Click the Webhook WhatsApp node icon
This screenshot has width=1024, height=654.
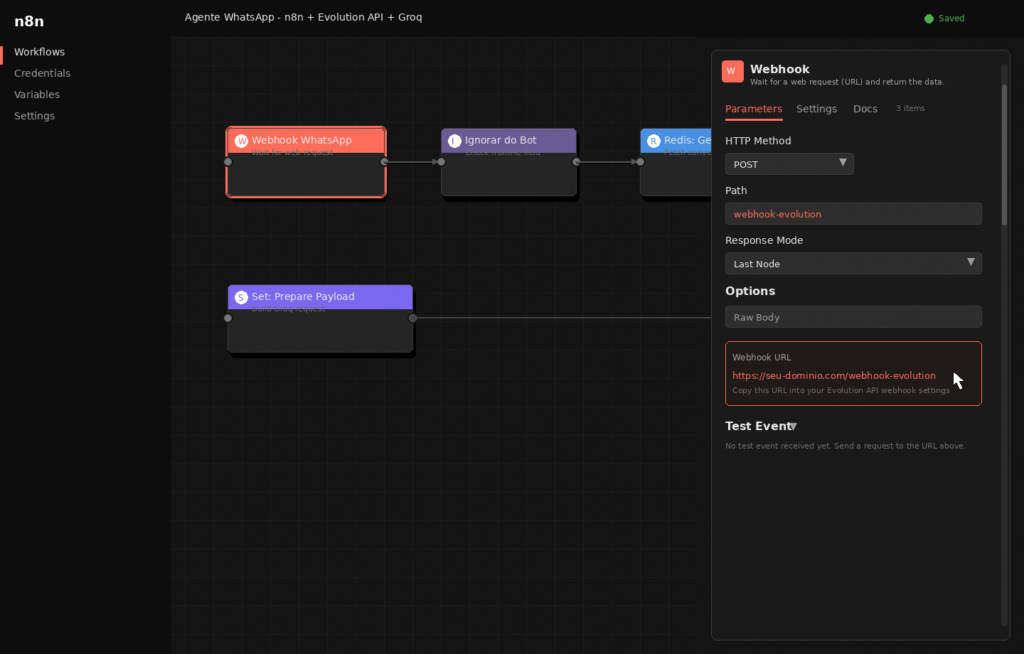coord(241,140)
